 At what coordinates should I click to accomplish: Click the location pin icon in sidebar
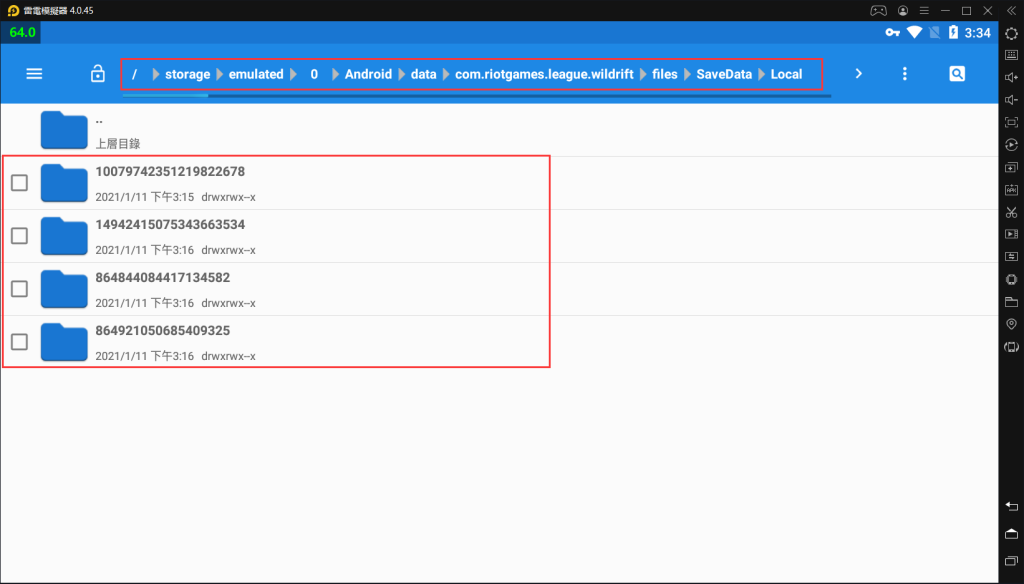[x=1011, y=324]
